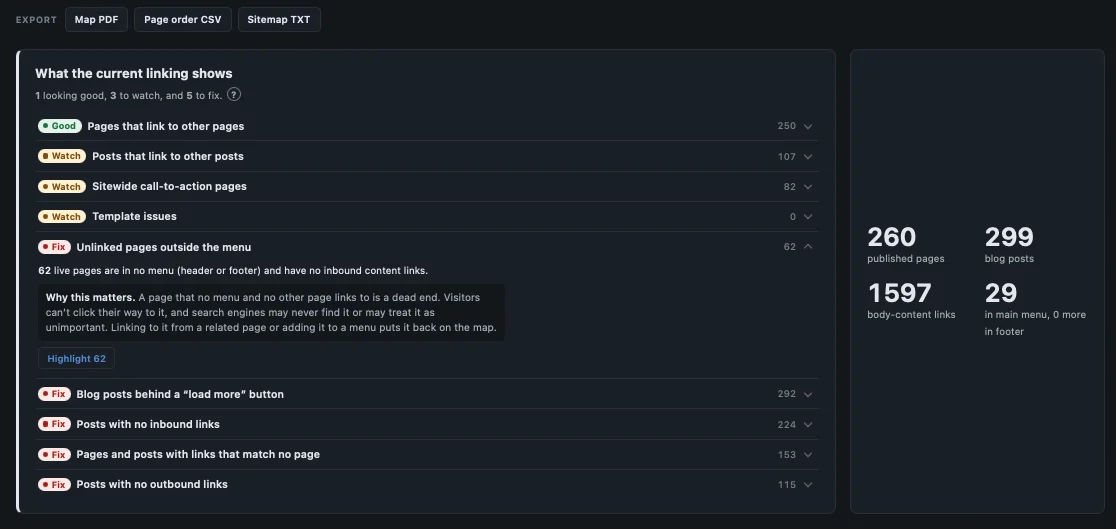Select 'Unlinked pages outside the menu' title
1116x529 pixels.
(164, 247)
